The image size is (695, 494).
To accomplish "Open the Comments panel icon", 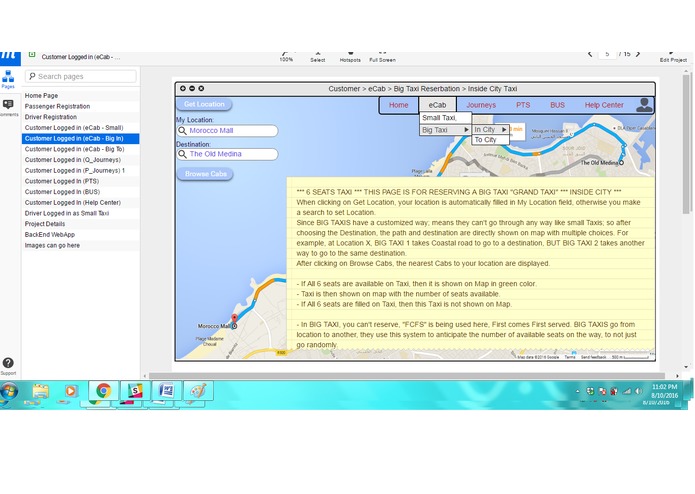I will pyautogui.click(x=8, y=108).
